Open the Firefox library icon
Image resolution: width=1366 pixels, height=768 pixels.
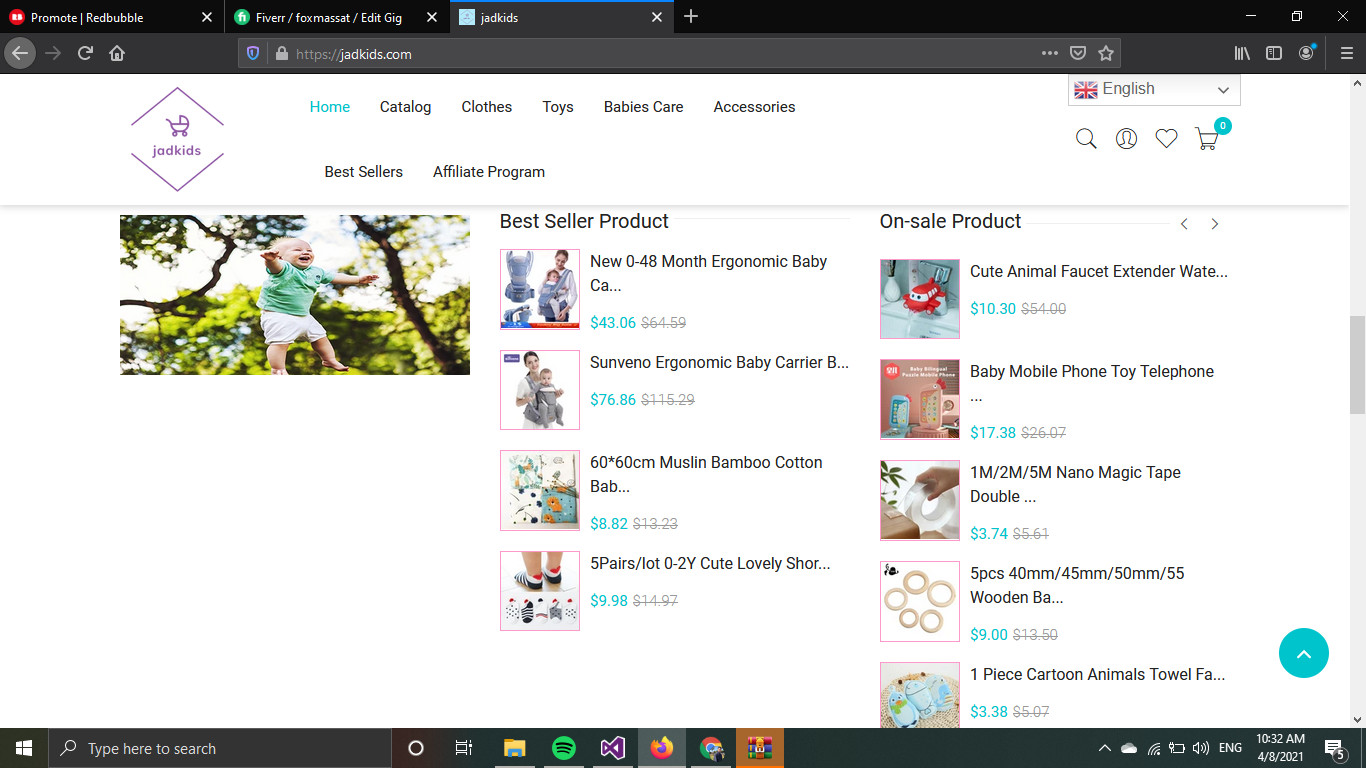click(1242, 53)
